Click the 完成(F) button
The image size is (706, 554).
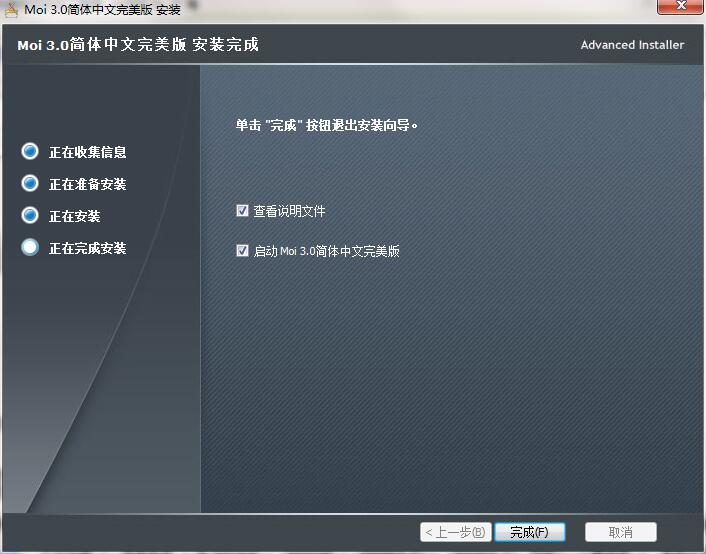pyautogui.click(x=530, y=532)
